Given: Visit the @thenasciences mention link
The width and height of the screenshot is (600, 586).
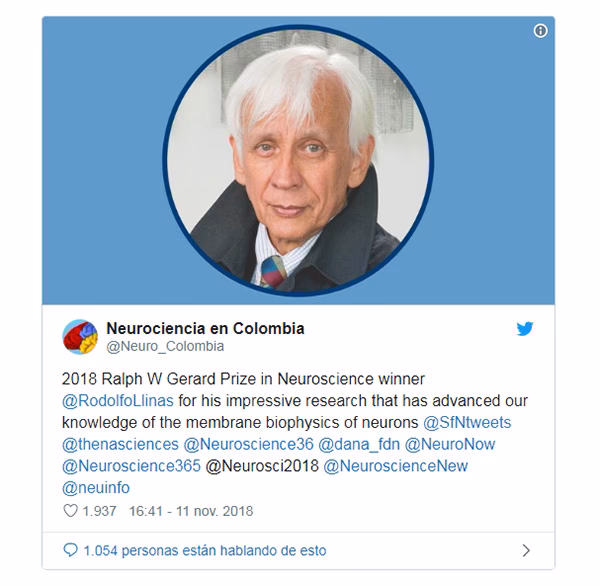Looking at the screenshot, I should coord(120,444).
